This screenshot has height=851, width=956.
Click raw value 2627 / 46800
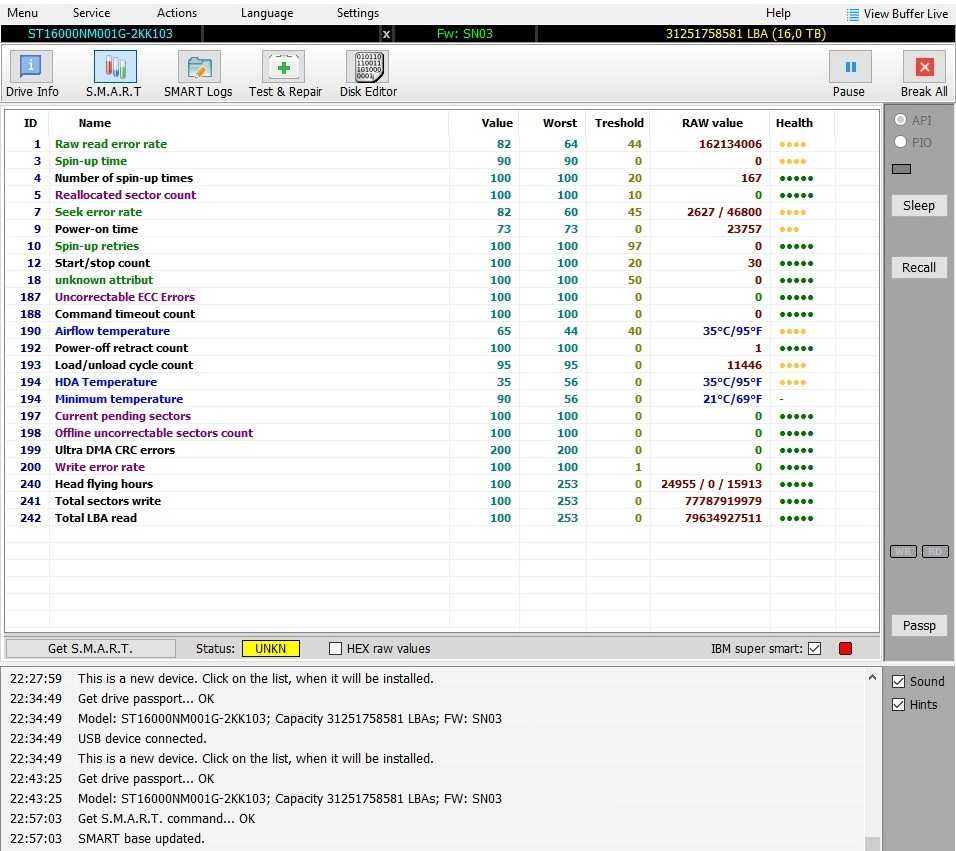[724, 212]
